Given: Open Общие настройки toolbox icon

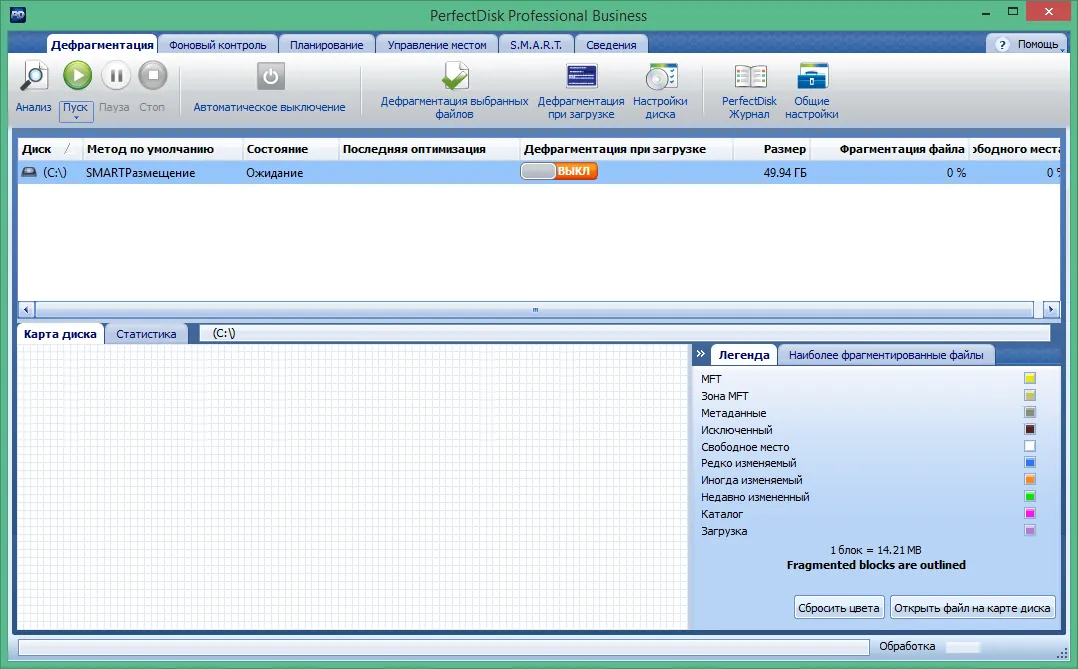Looking at the screenshot, I should [812, 76].
